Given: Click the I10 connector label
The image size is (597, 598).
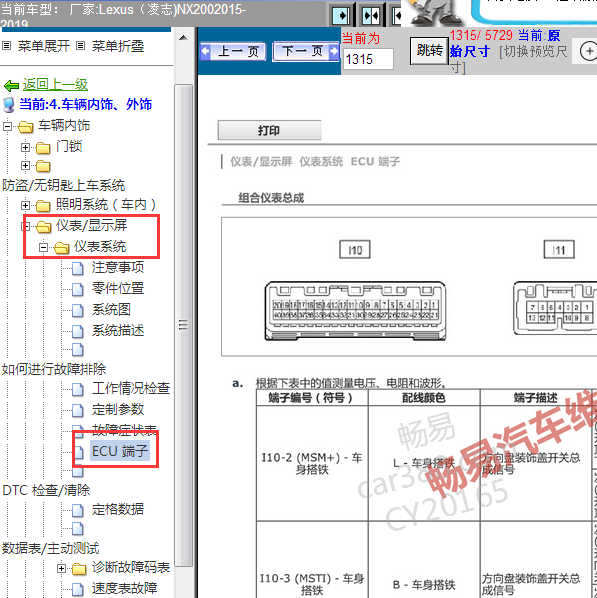Looking at the screenshot, I should click(x=355, y=250).
